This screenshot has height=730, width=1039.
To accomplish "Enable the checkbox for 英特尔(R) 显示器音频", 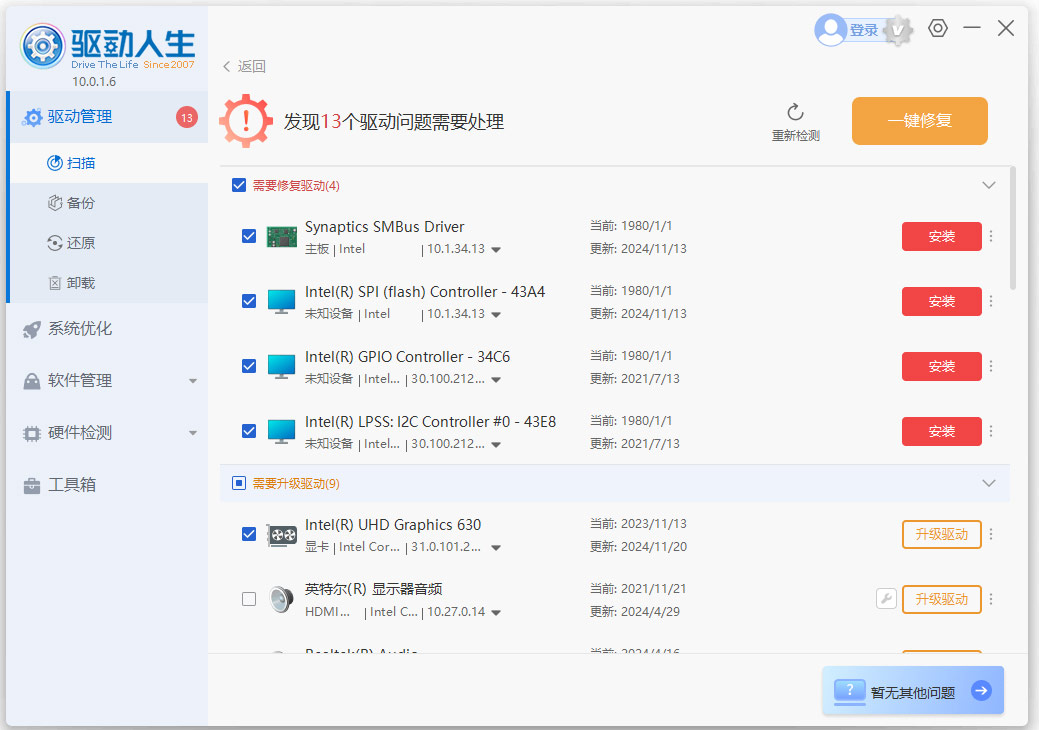I will click(x=248, y=598).
